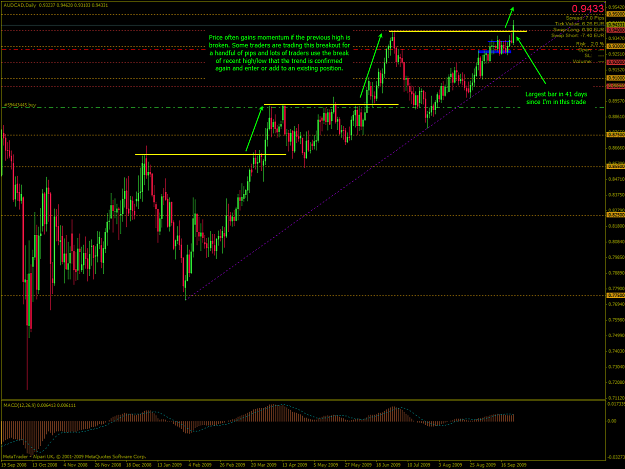
Task: Select the 'Spread: 7.0 Pips' info line
Action: coord(585,18)
